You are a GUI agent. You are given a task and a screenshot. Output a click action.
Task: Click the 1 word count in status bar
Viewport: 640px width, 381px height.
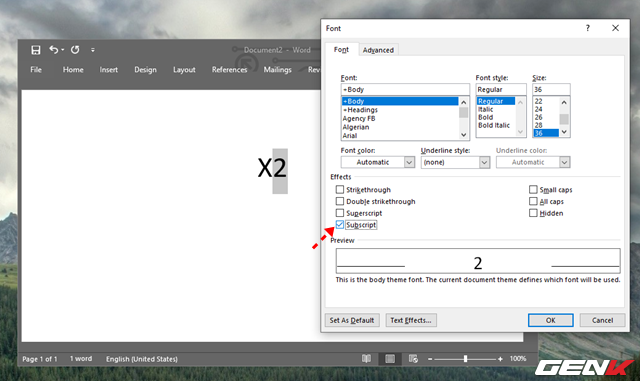(x=81, y=359)
